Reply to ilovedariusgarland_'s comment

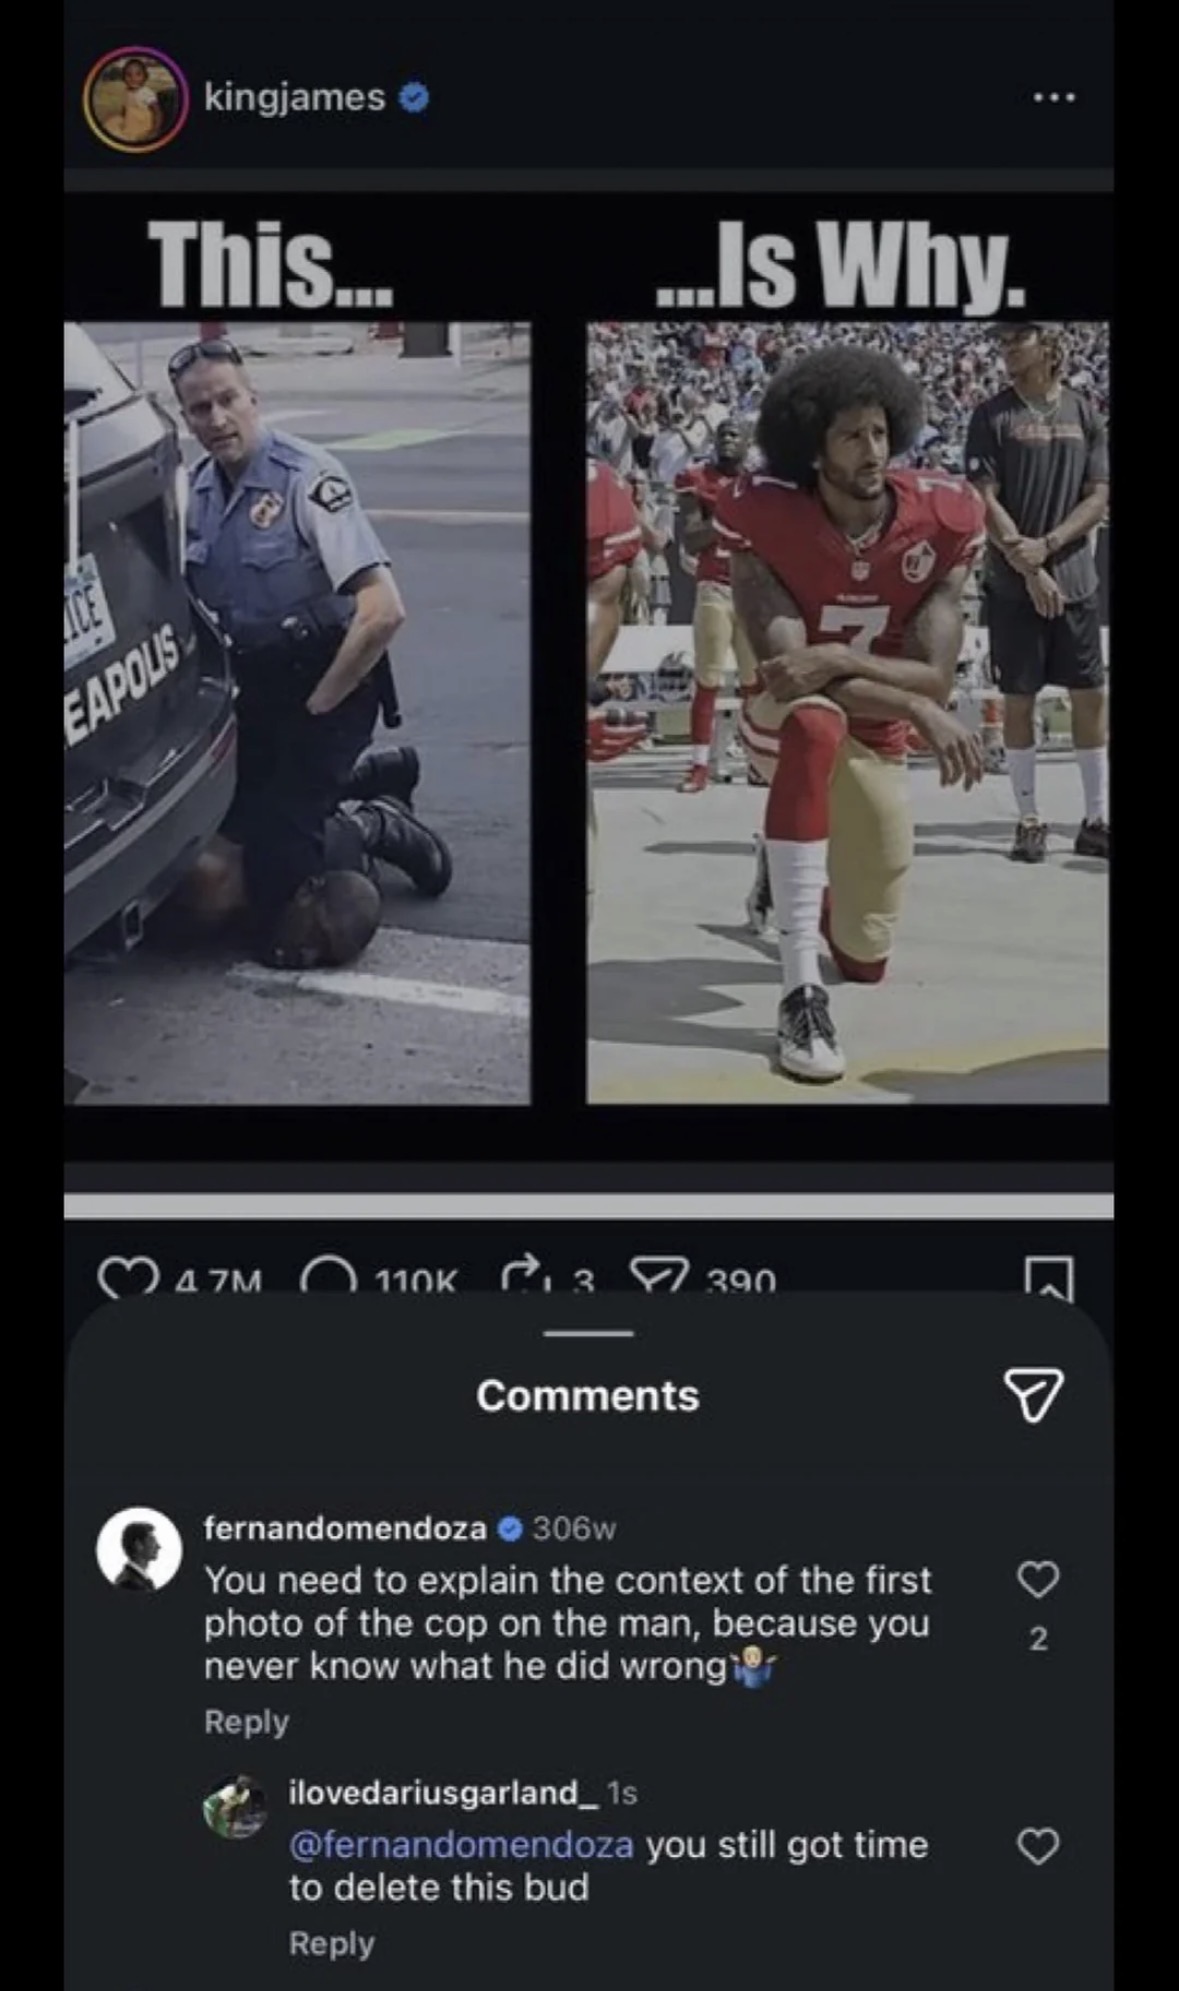click(331, 1943)
